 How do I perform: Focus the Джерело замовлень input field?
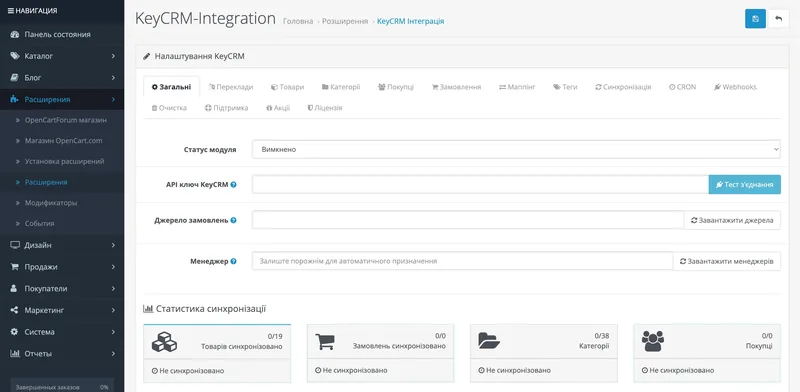pos(468,220)
